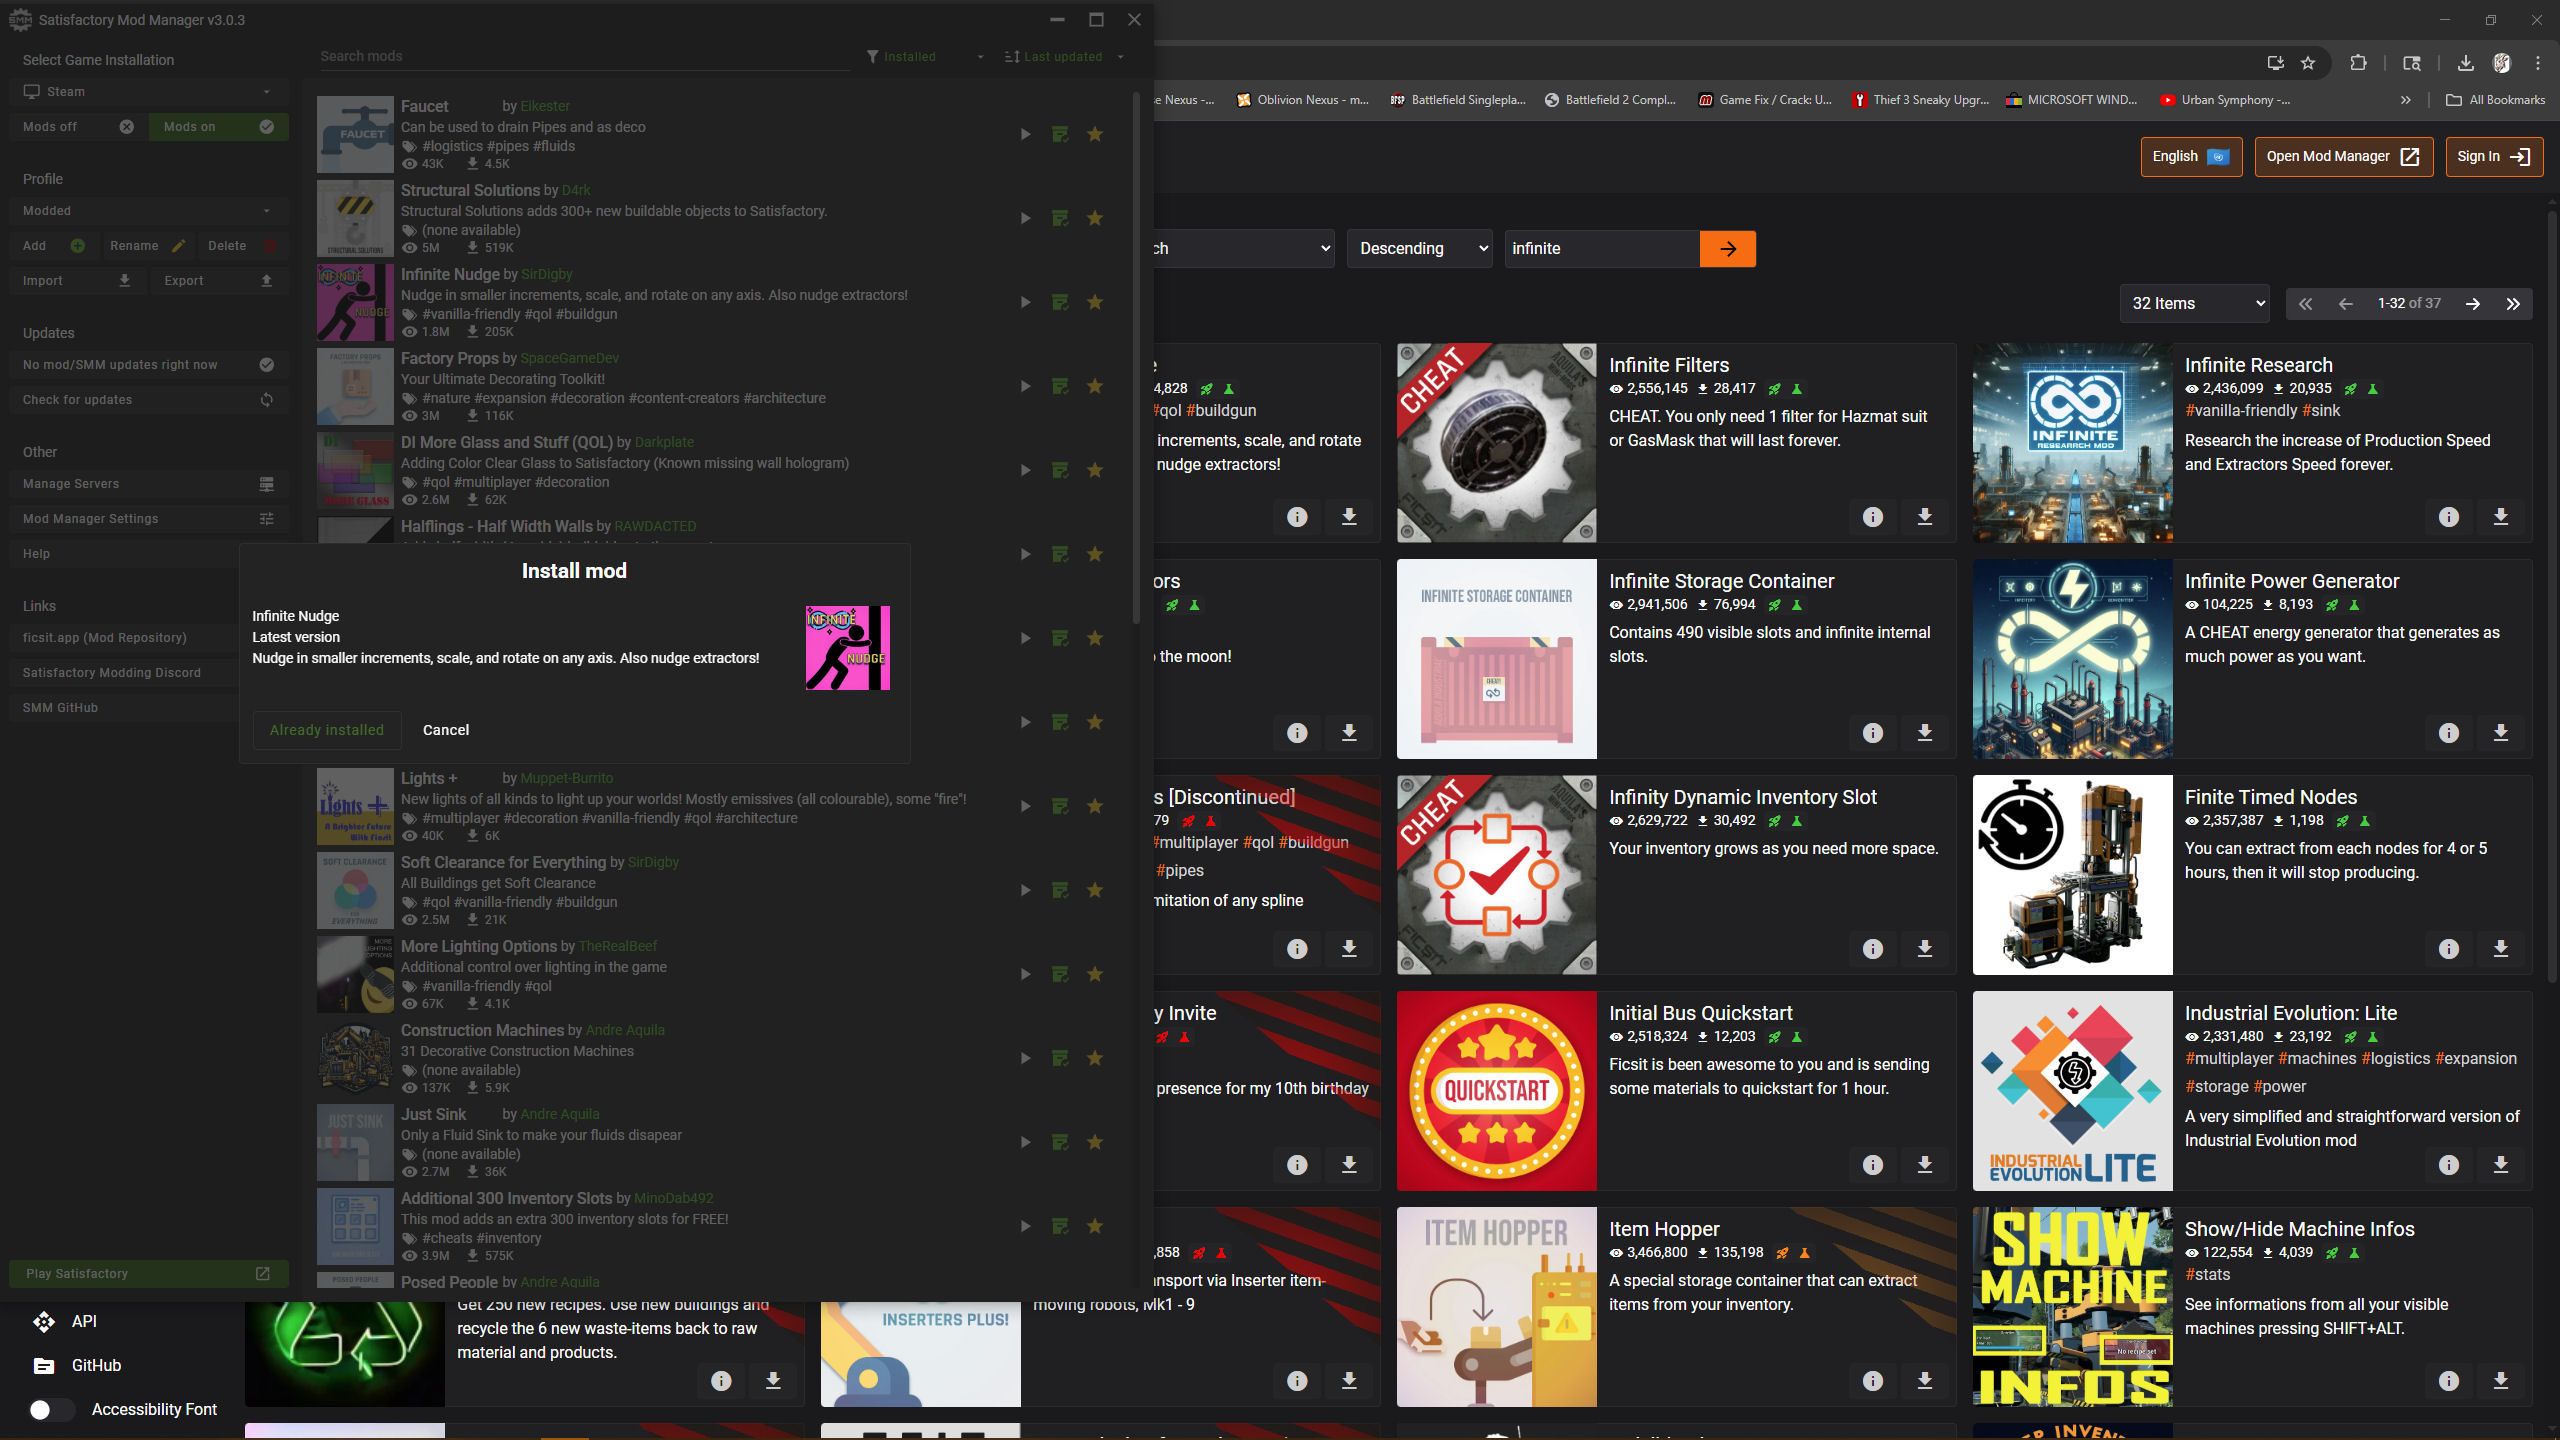Open the info icon for Infinite Research

tap(2449, 517)
